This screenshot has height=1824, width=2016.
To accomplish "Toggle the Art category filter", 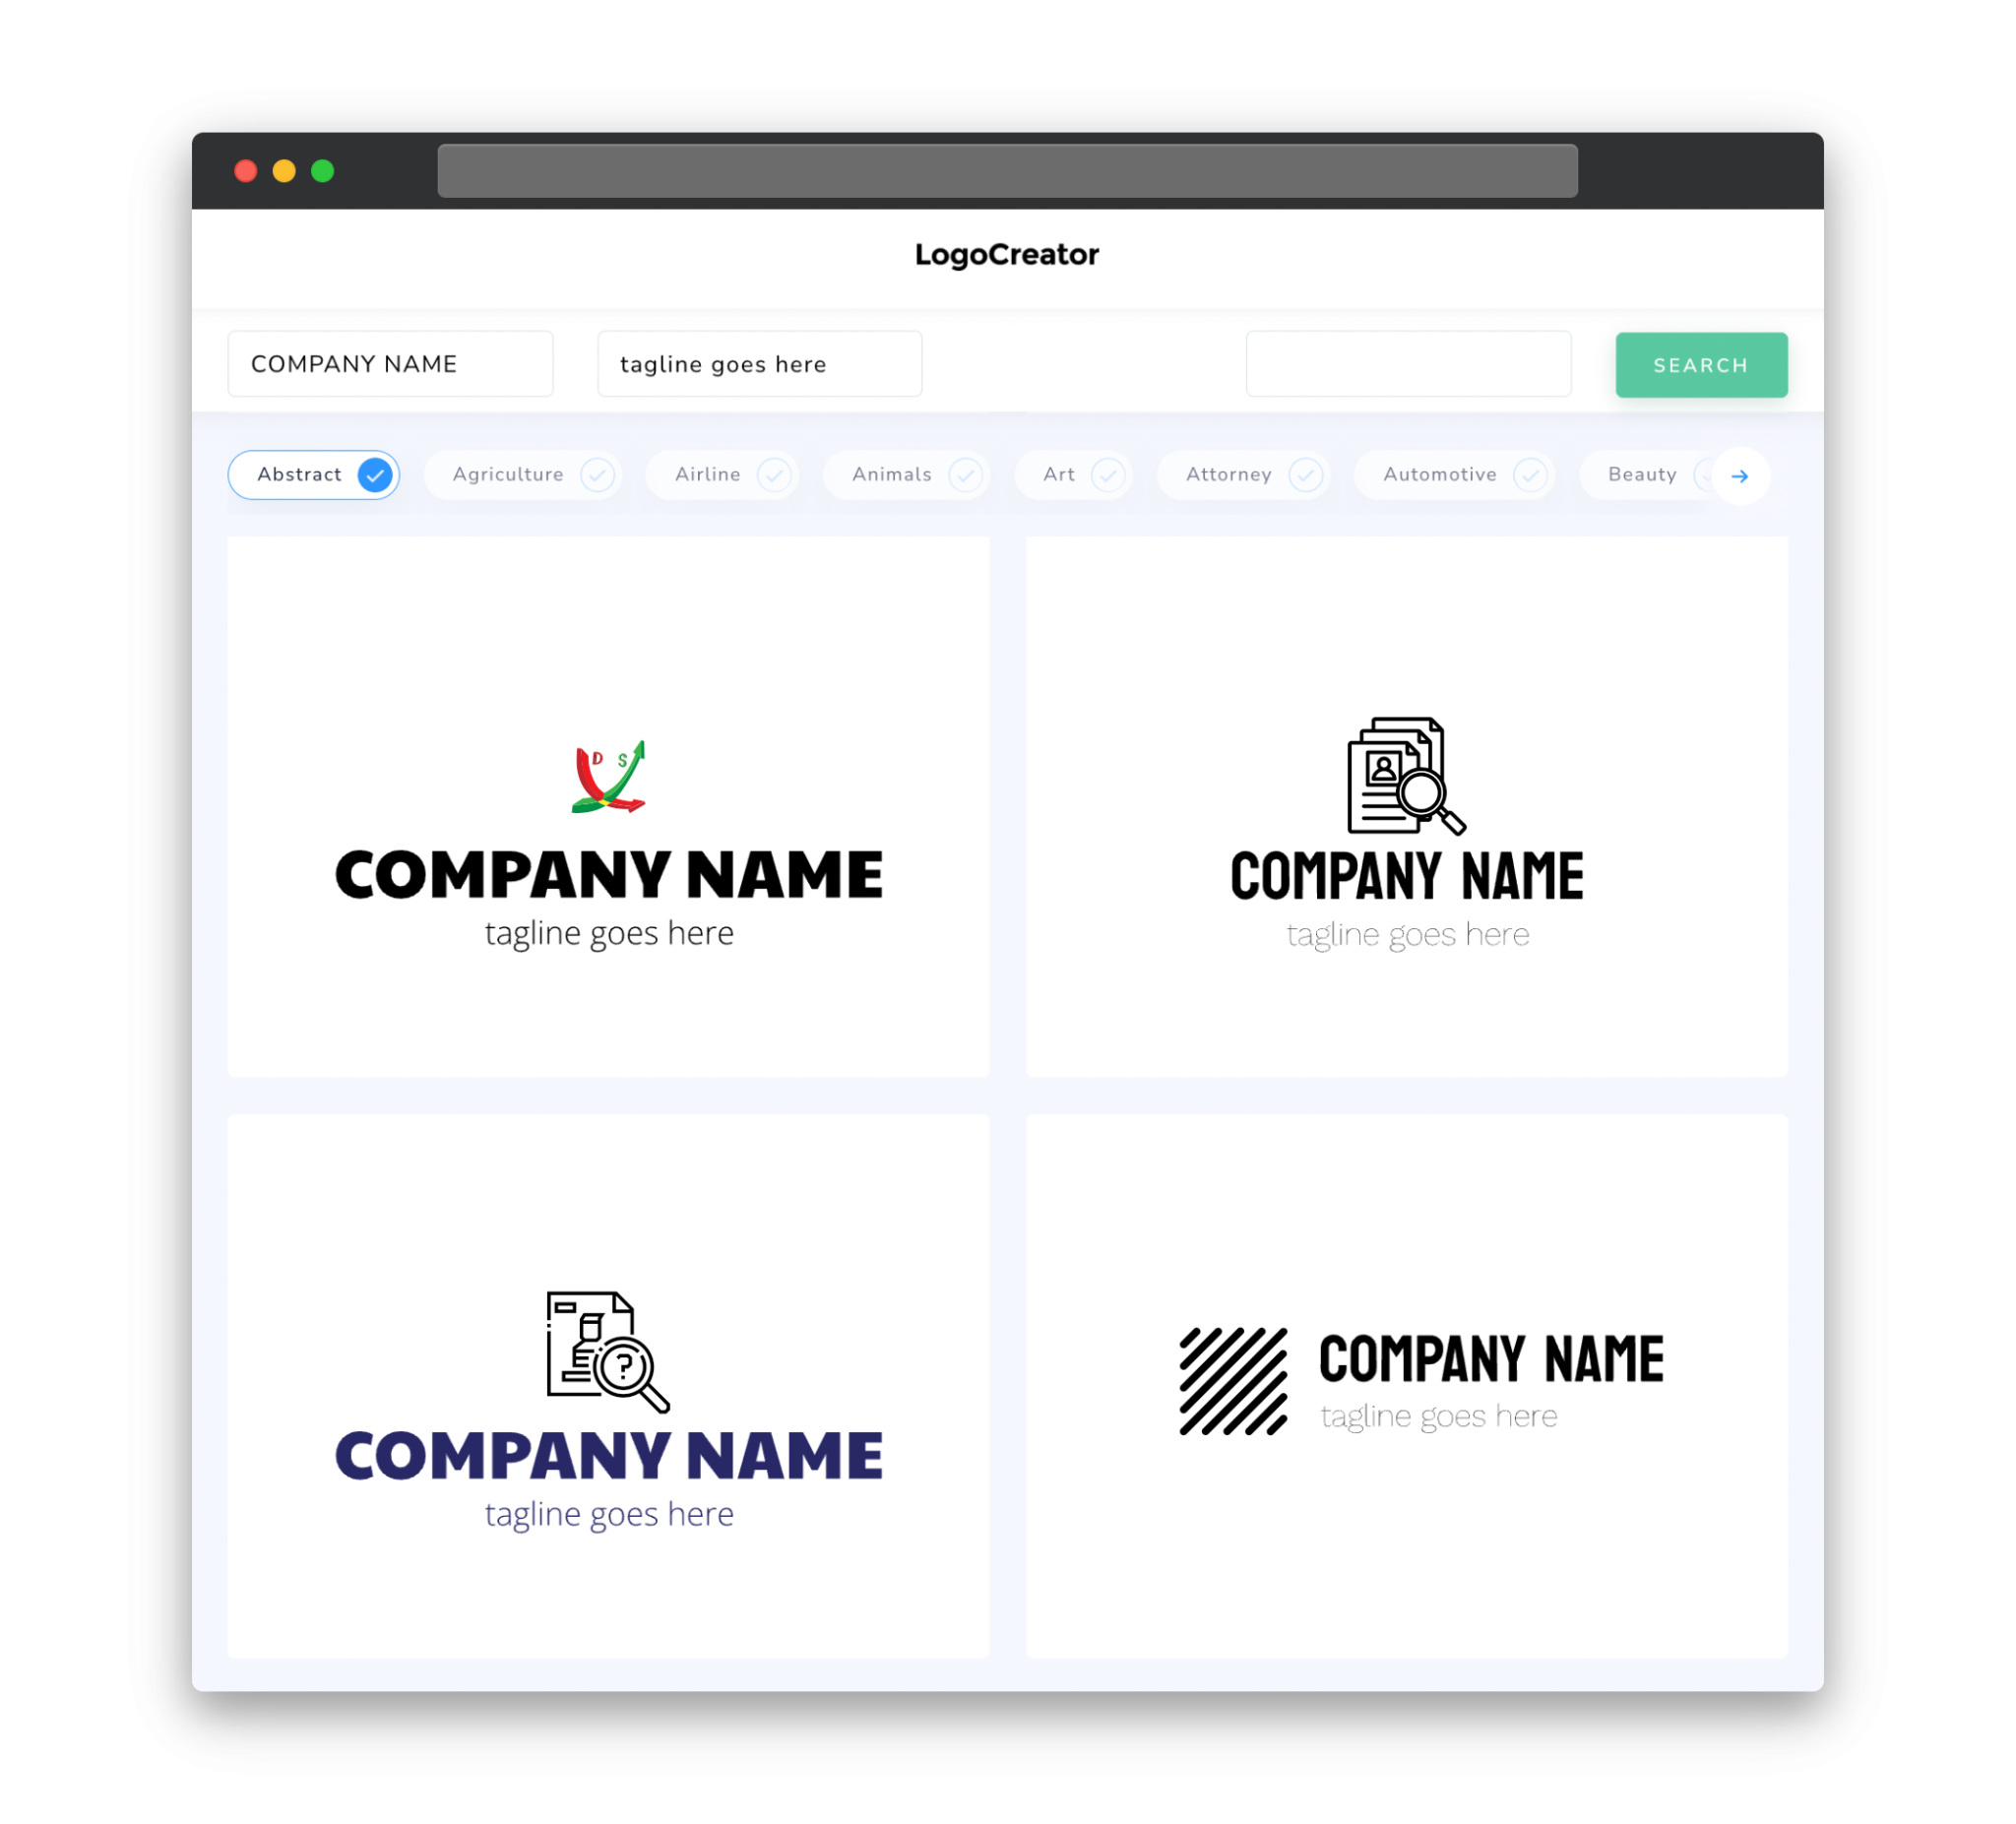I will point(1075,474).
